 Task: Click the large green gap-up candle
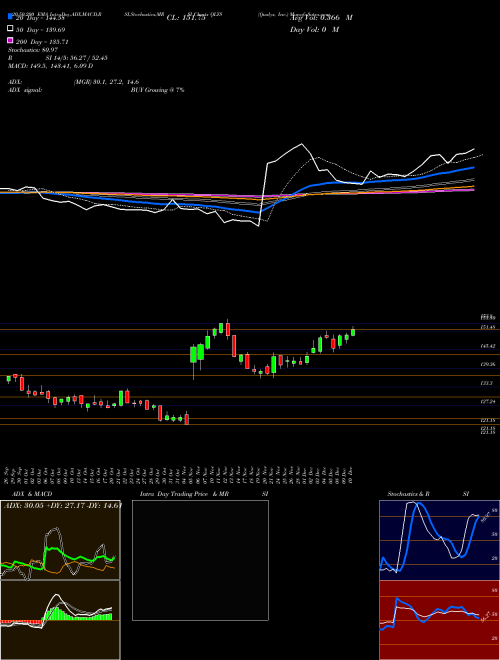pos(194,354)
